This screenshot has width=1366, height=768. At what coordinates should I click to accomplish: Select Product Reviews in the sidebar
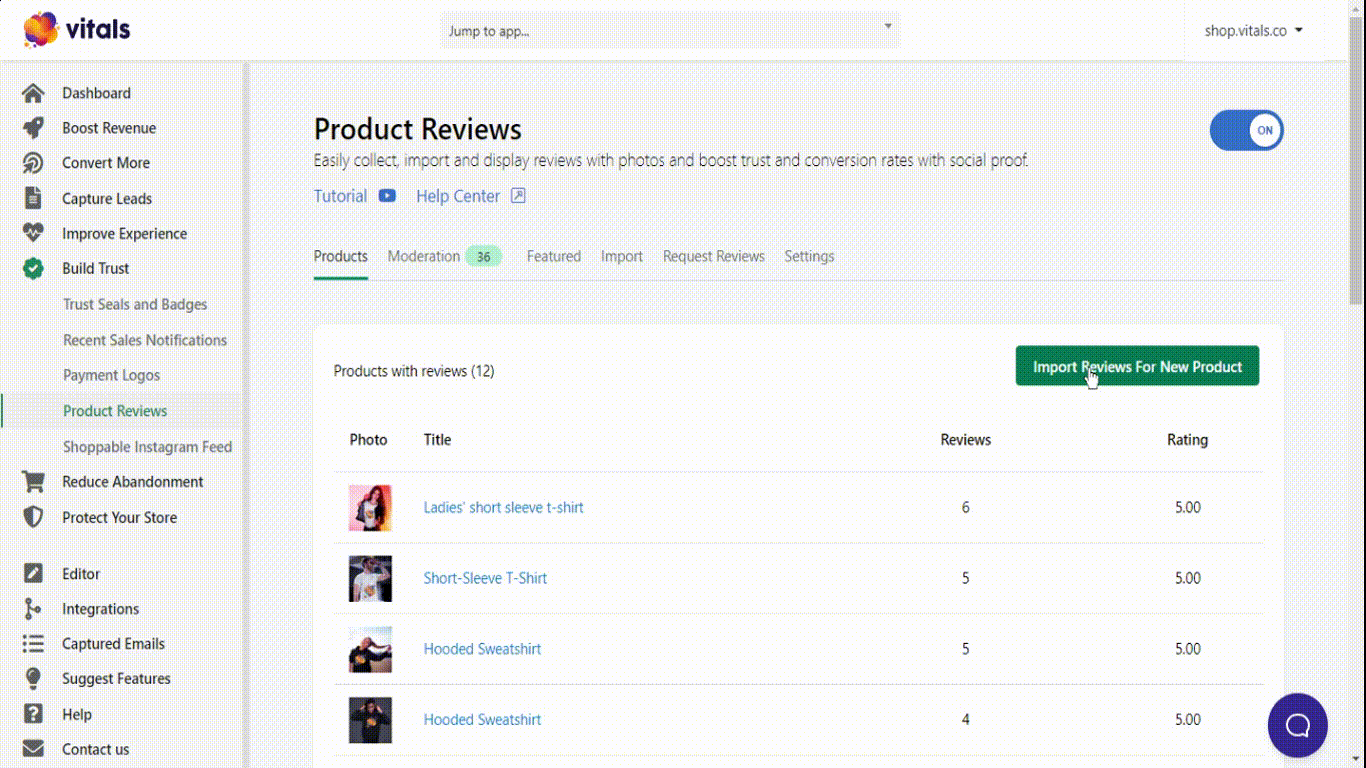[115, 411]
